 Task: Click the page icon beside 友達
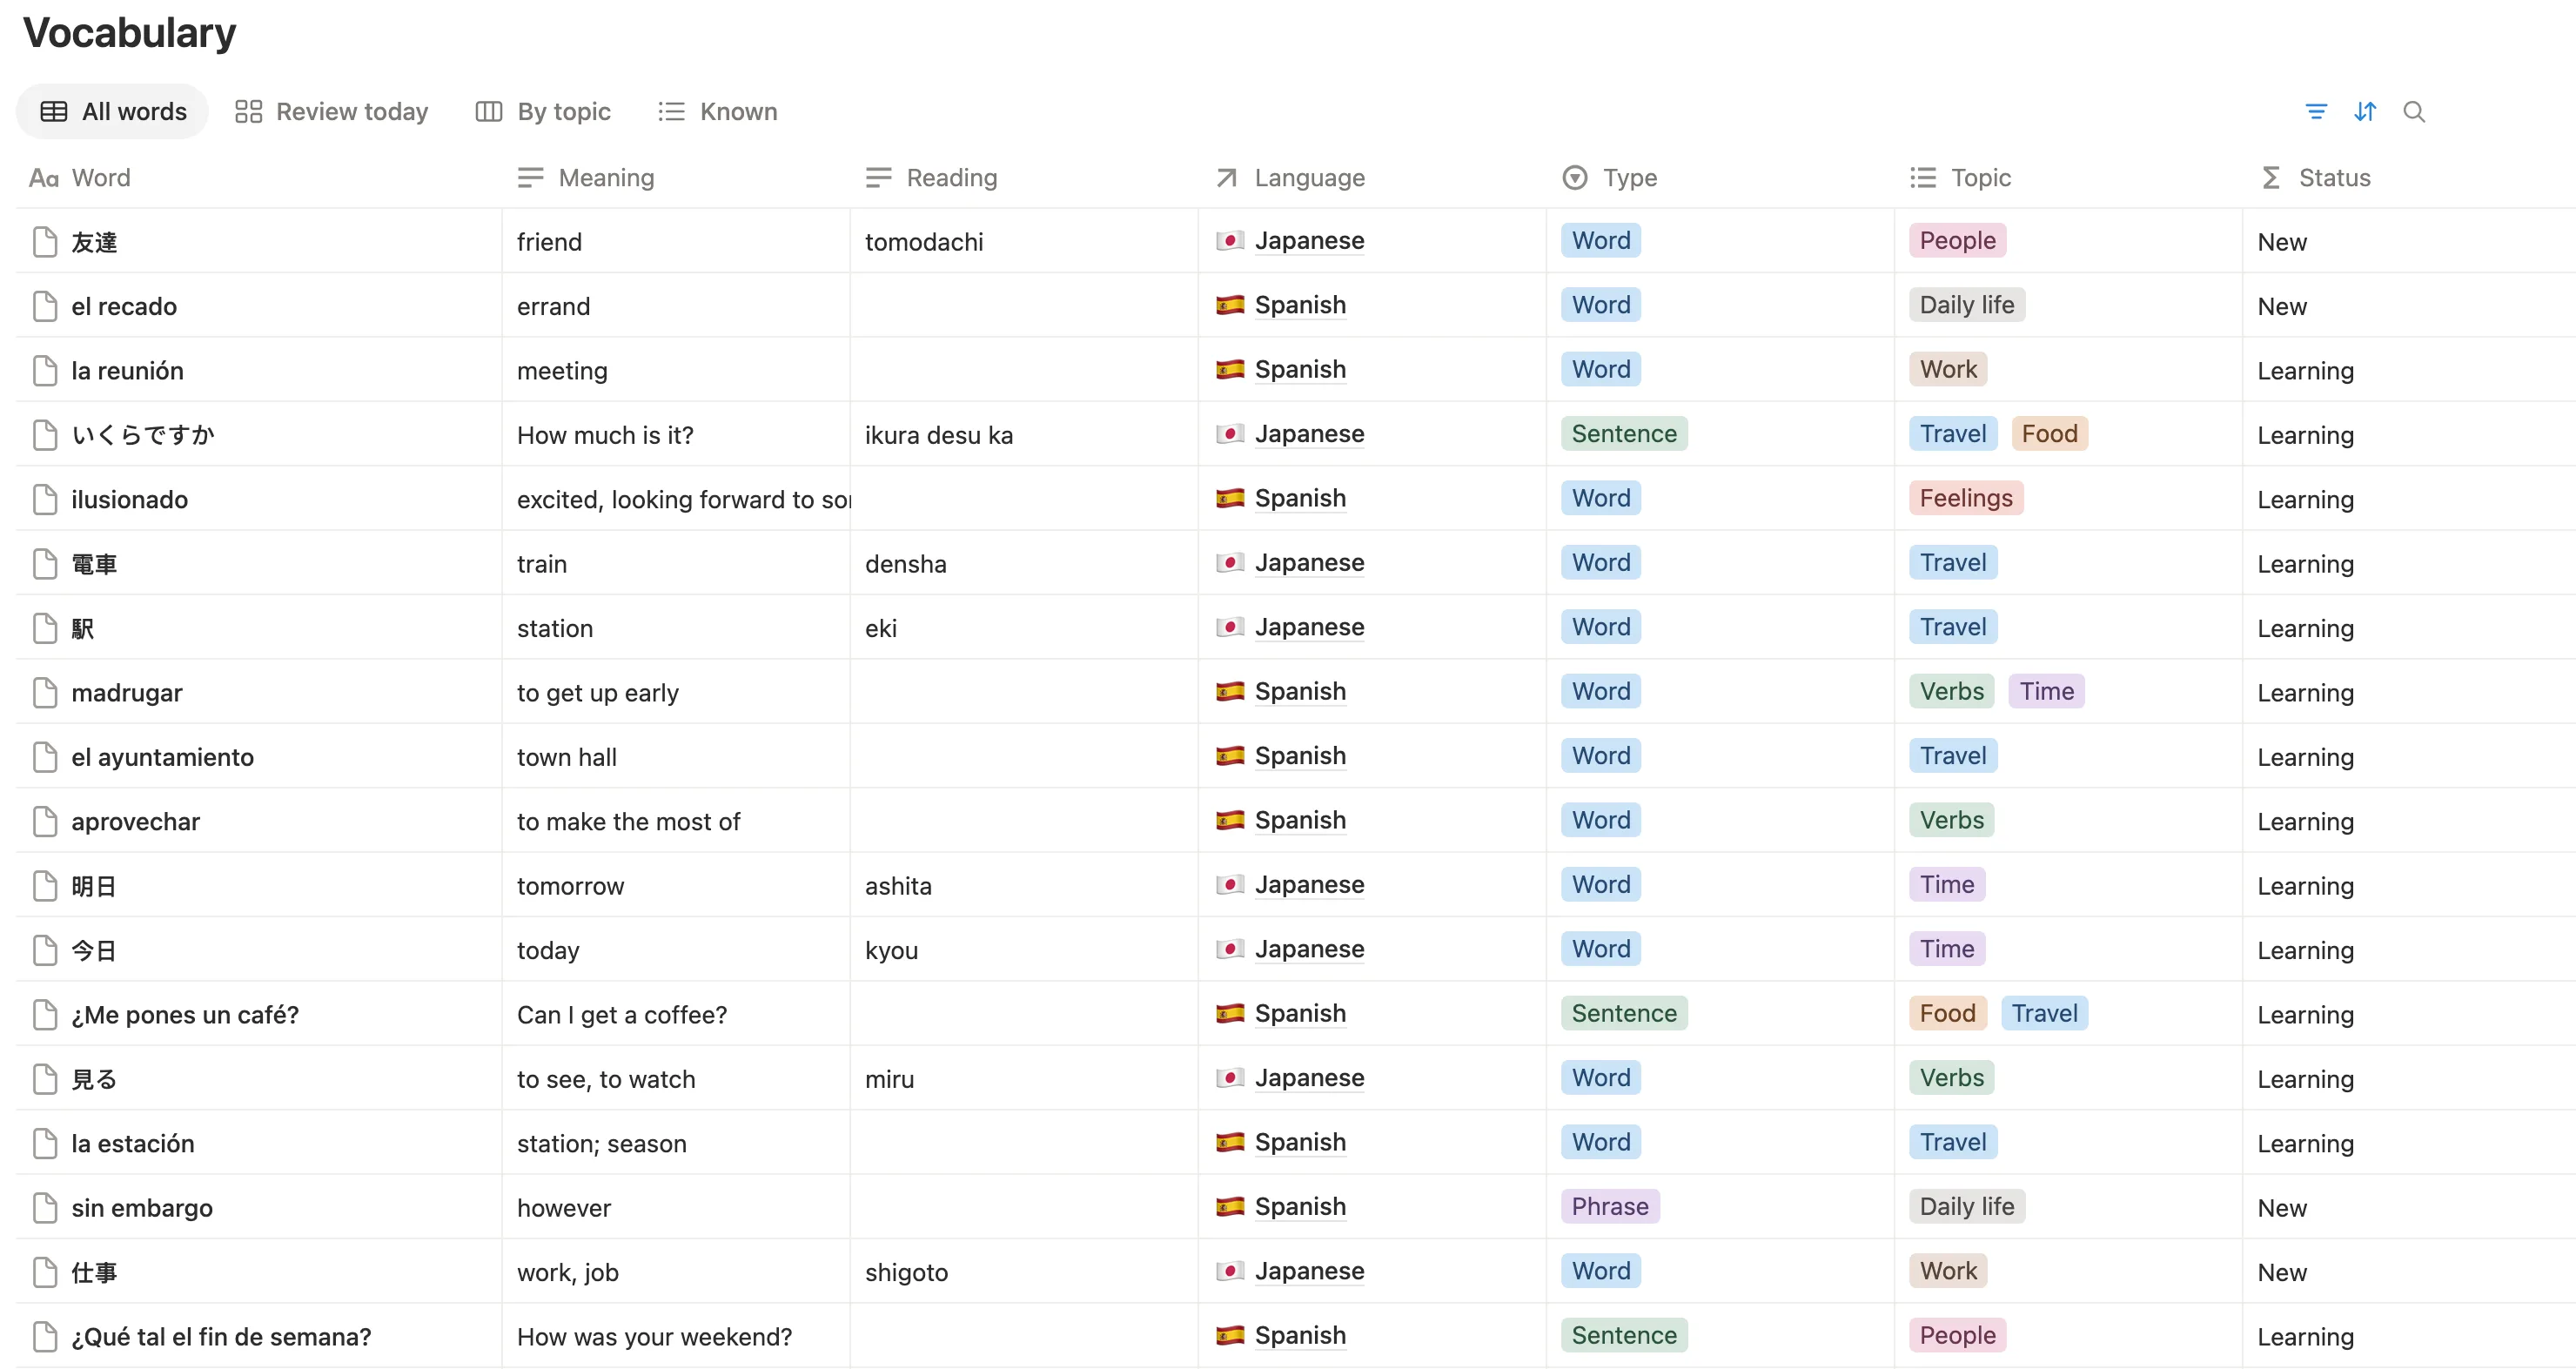45,242
